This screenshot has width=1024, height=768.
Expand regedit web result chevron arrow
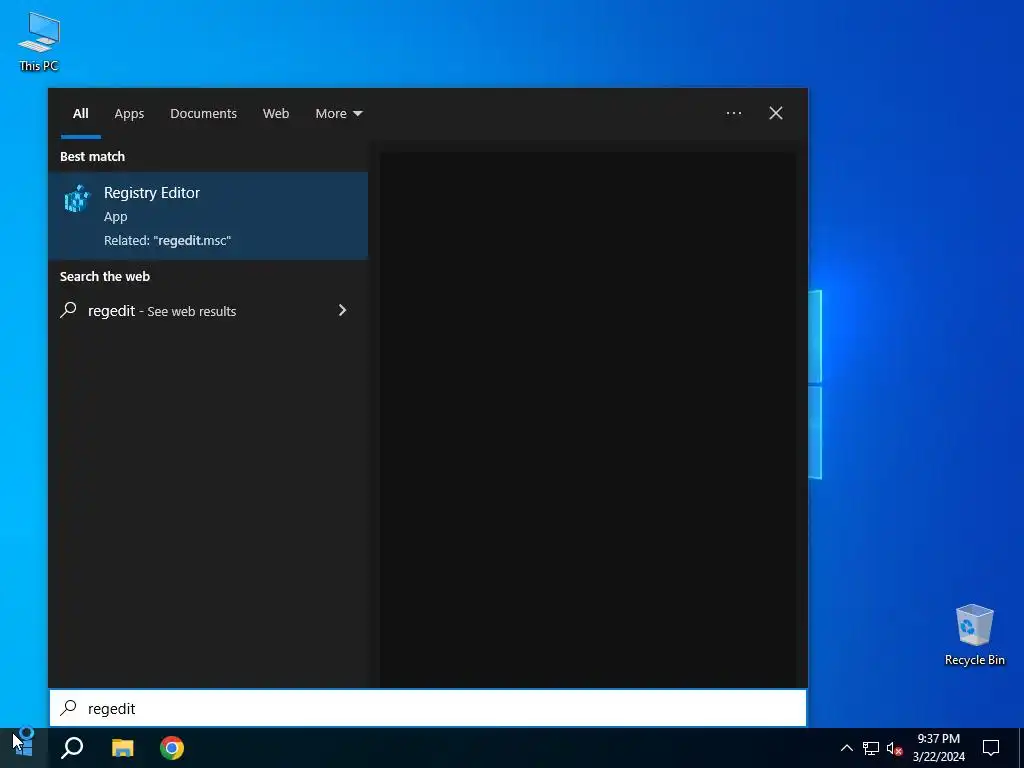(x=342, y=310)
